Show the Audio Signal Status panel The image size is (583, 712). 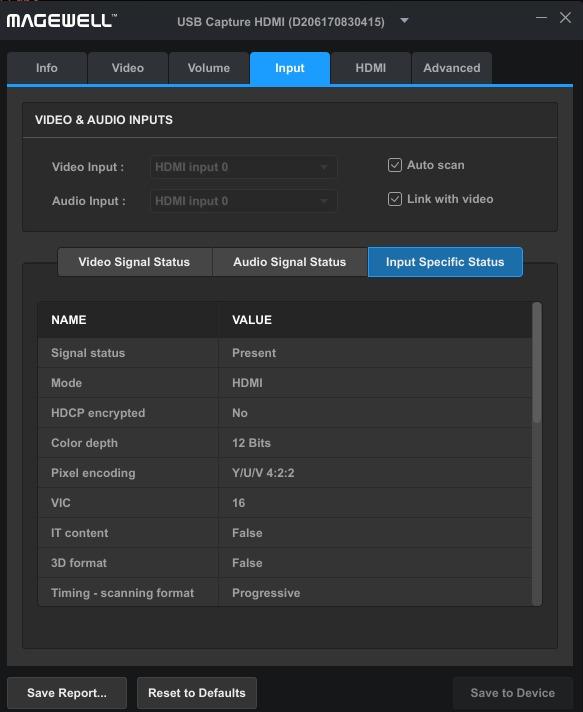coord(290,262)
